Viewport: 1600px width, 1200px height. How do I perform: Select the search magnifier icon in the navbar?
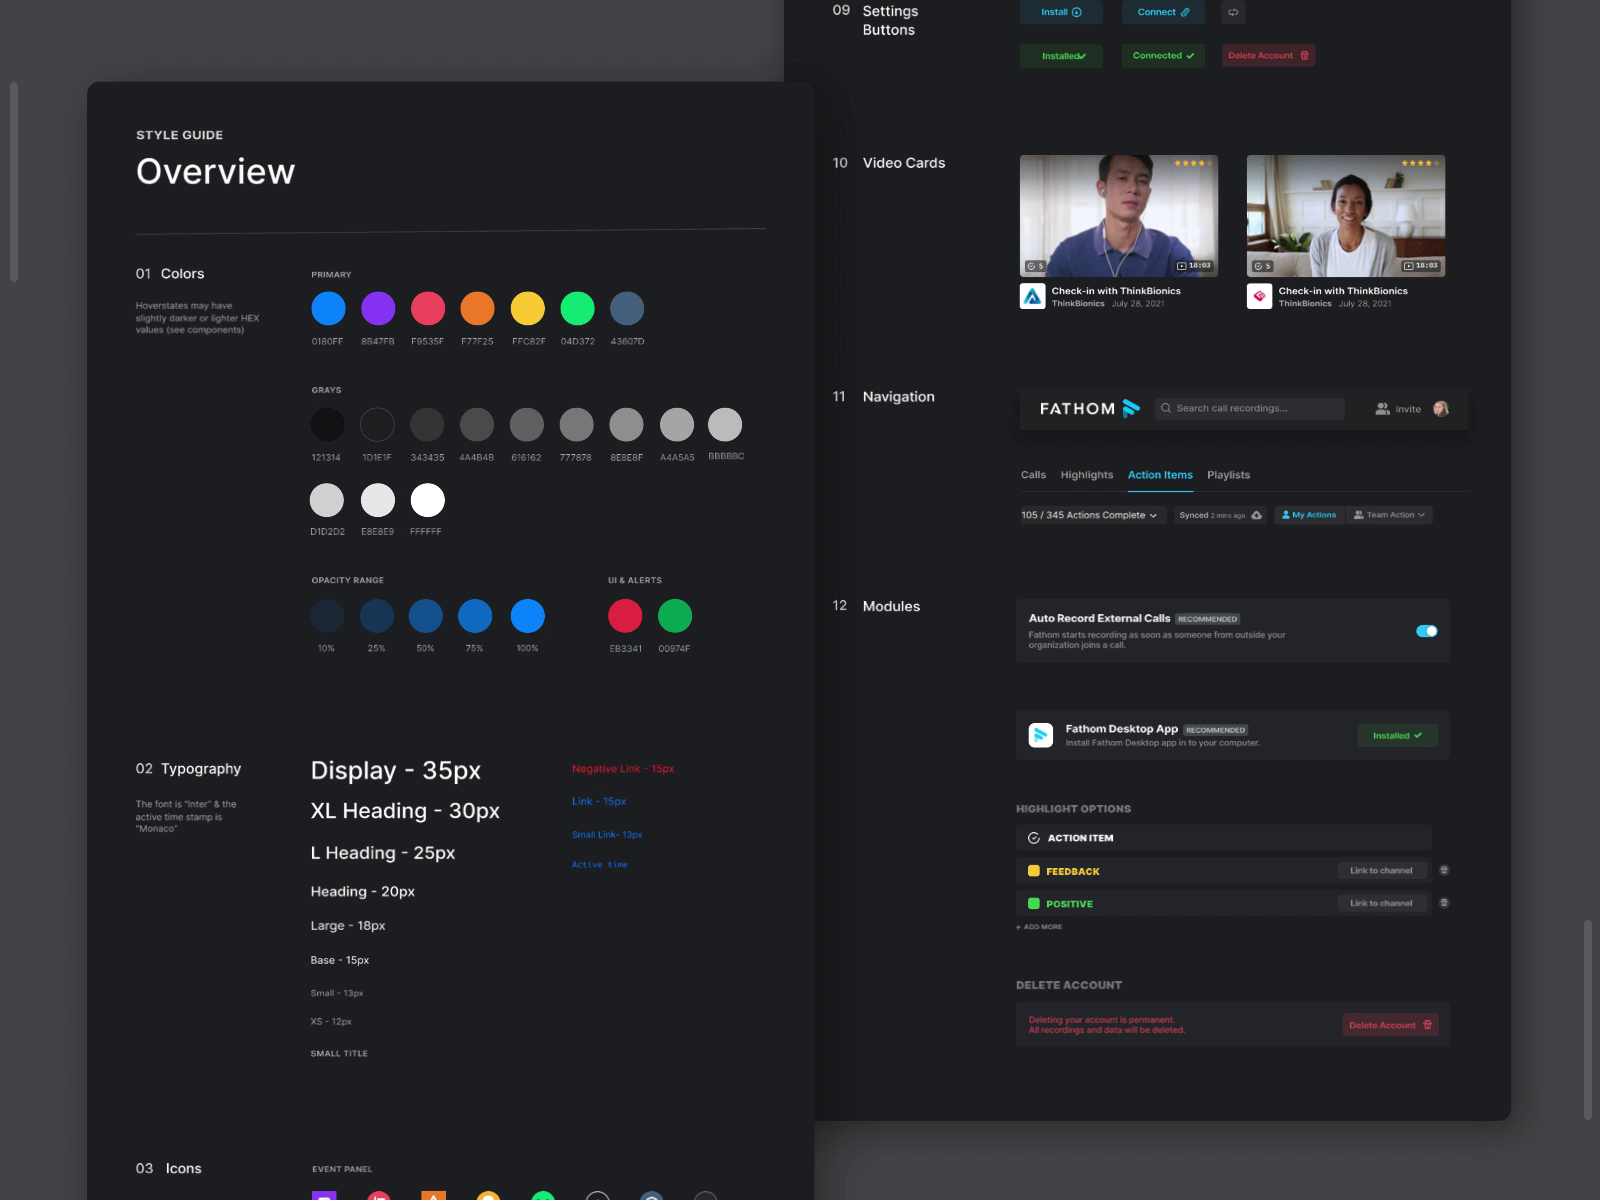1165,408
